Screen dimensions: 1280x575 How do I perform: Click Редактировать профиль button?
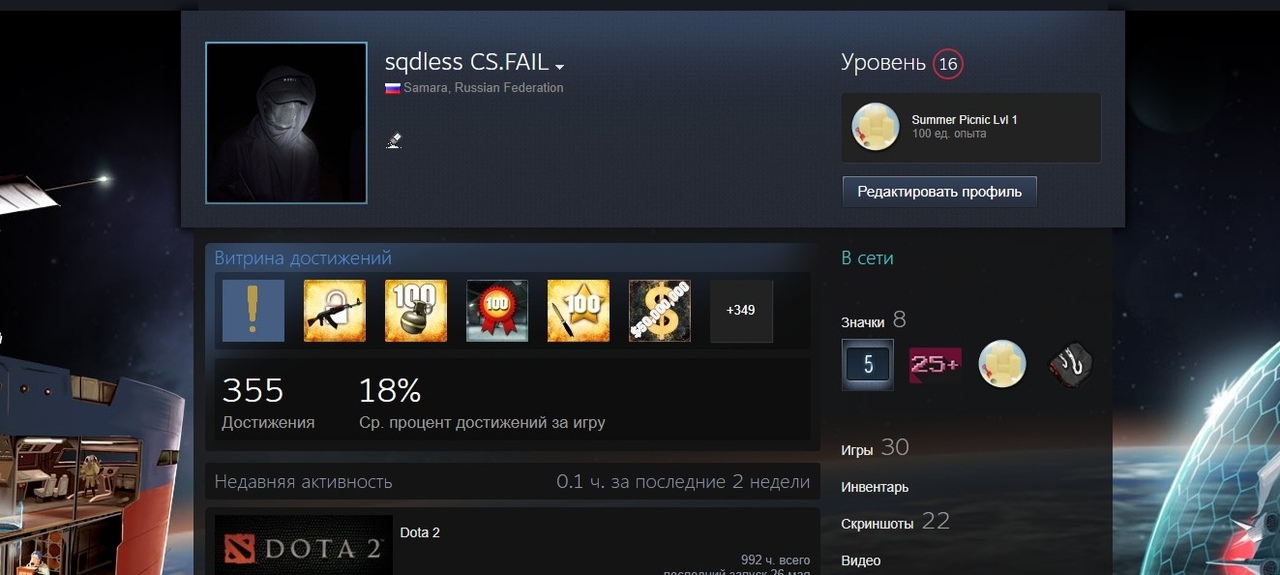point(939,191)
